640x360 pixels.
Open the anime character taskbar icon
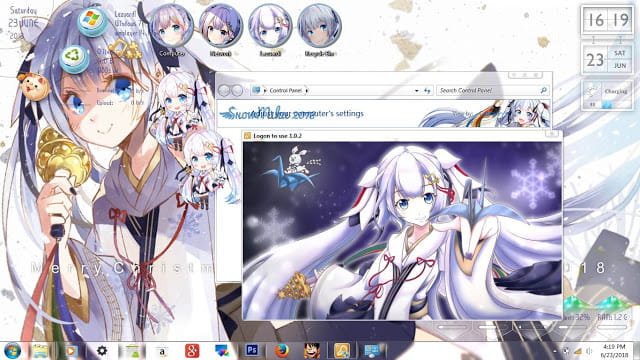pos(312,351)
